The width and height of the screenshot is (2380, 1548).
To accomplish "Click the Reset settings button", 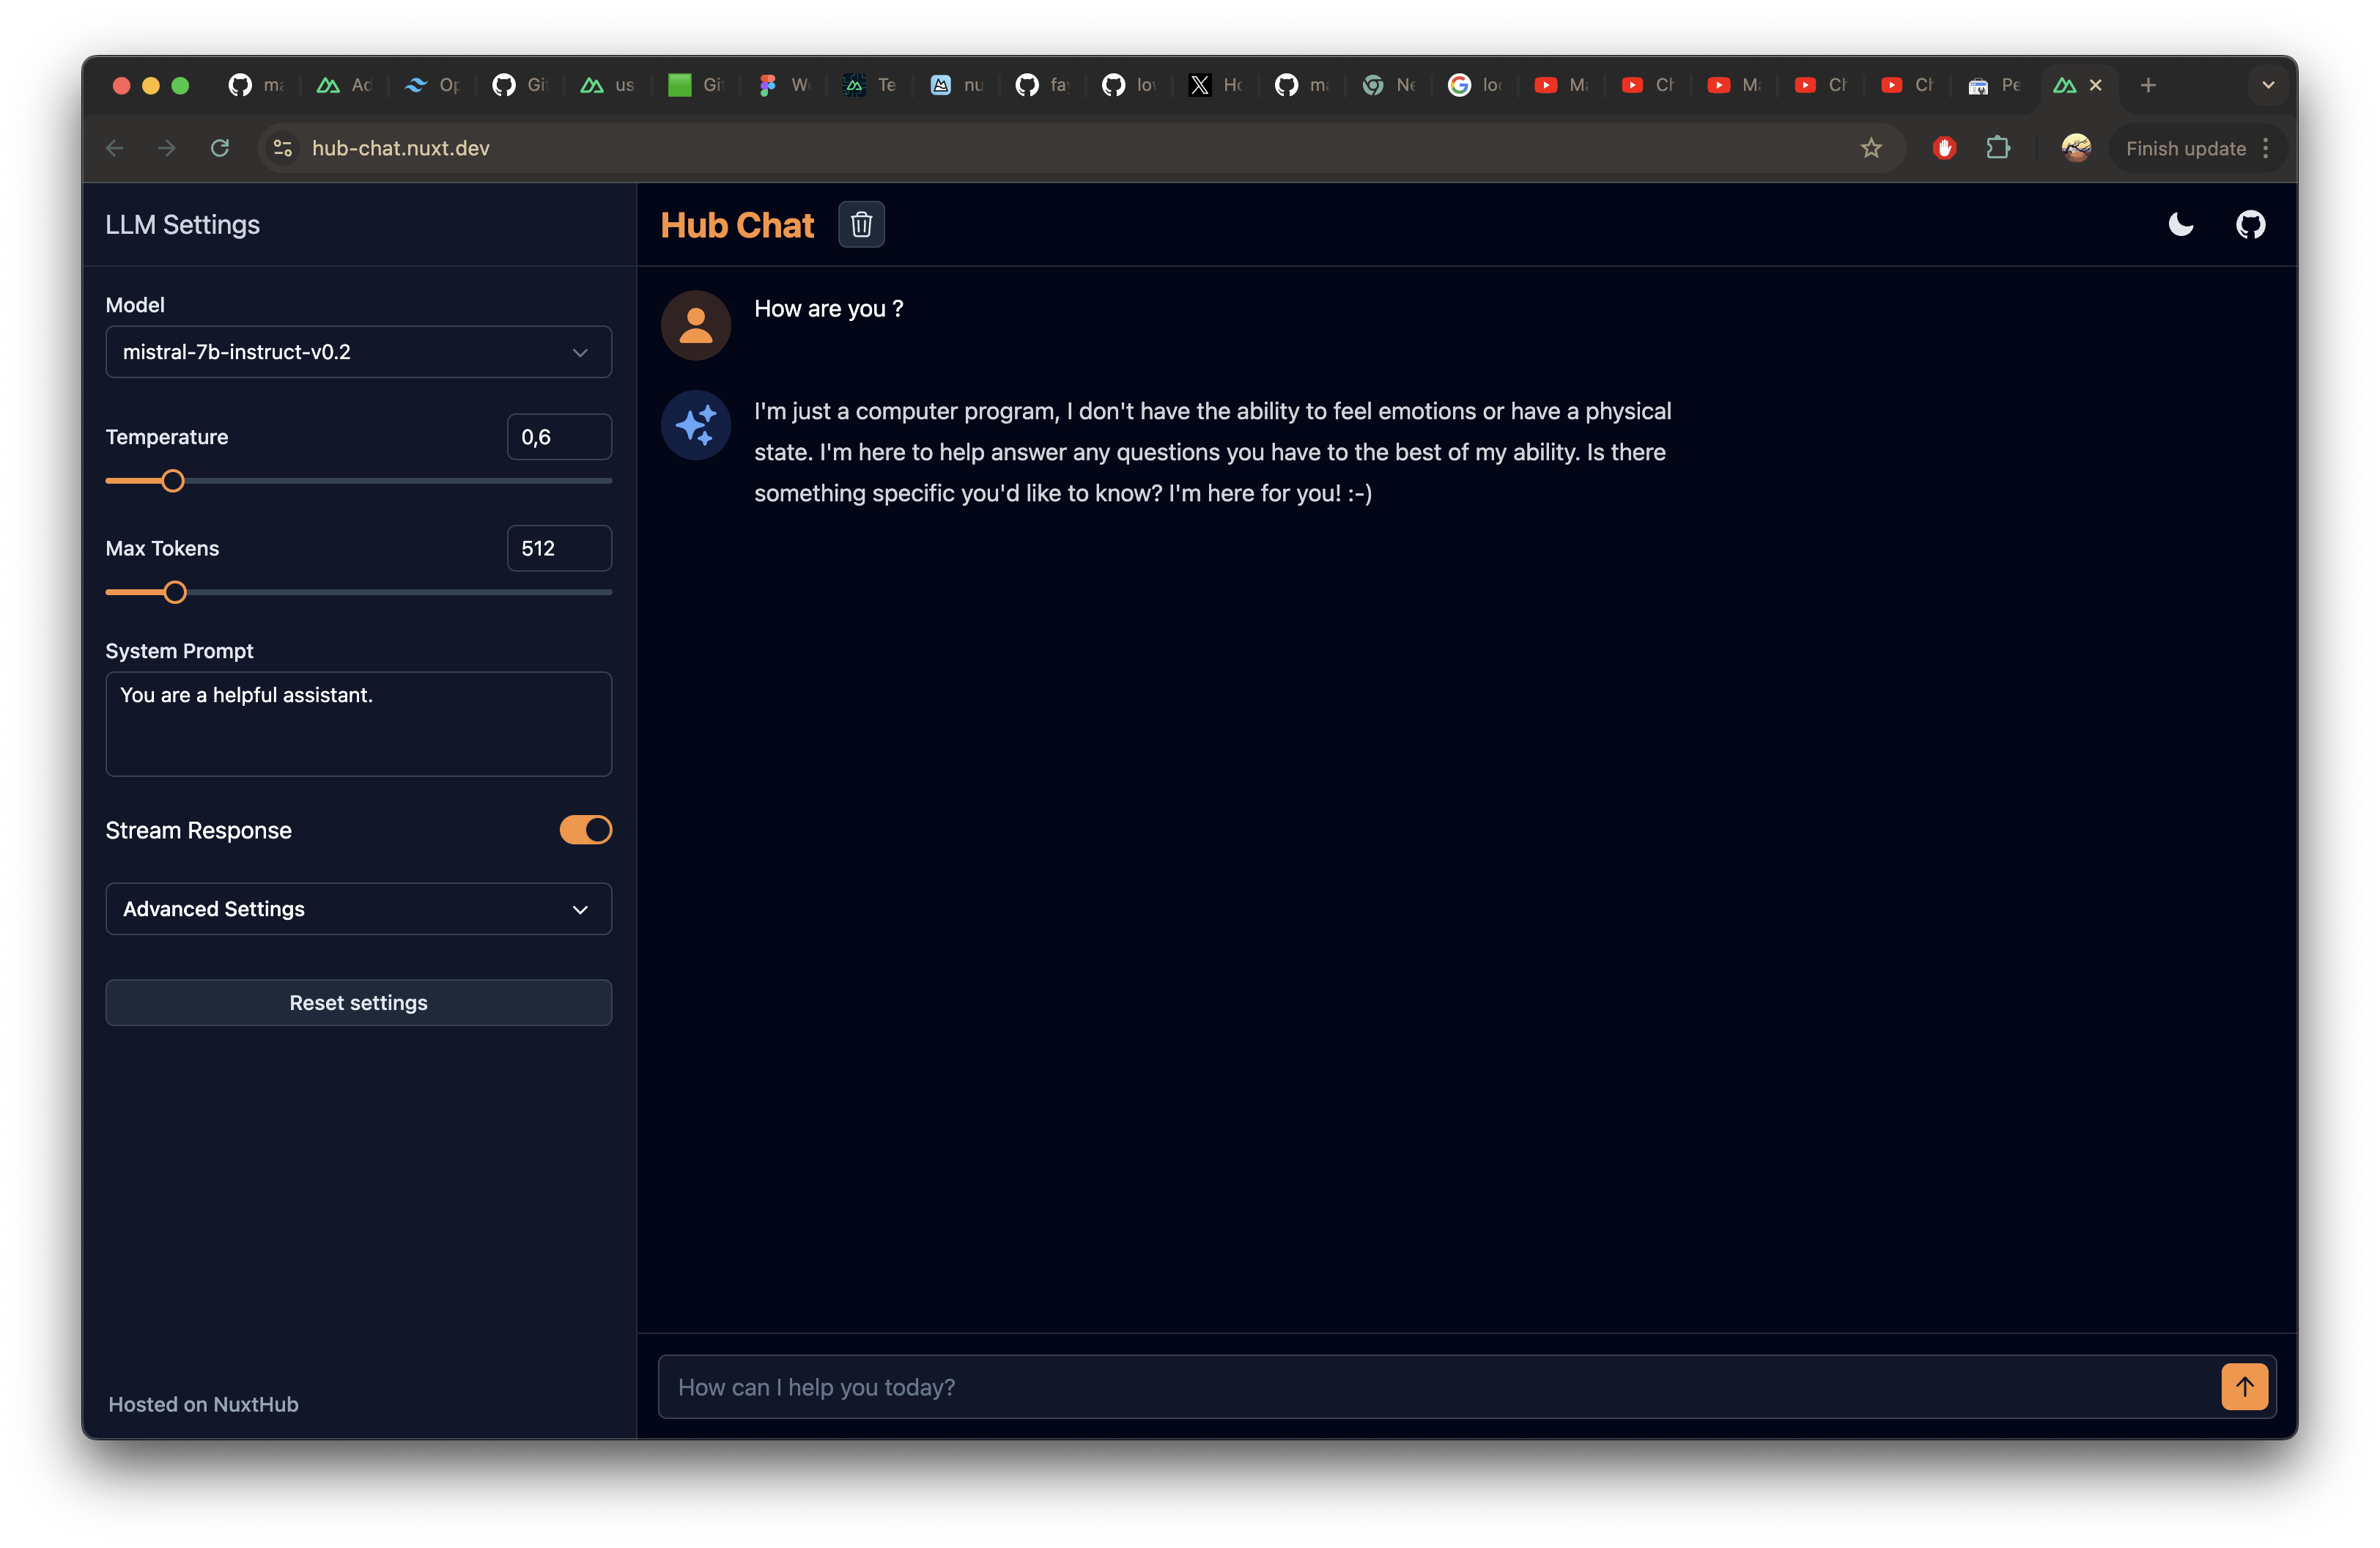I will (x=358, y=1002).
